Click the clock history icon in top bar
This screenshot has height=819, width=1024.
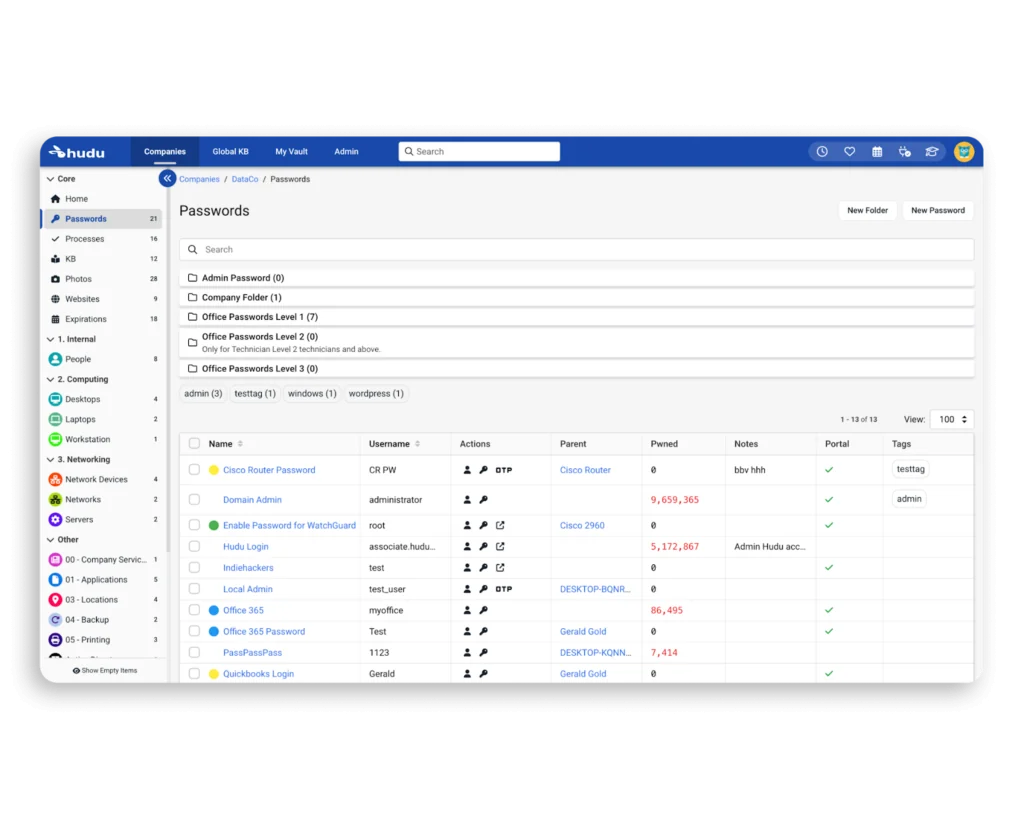click(x=822, y=152)
